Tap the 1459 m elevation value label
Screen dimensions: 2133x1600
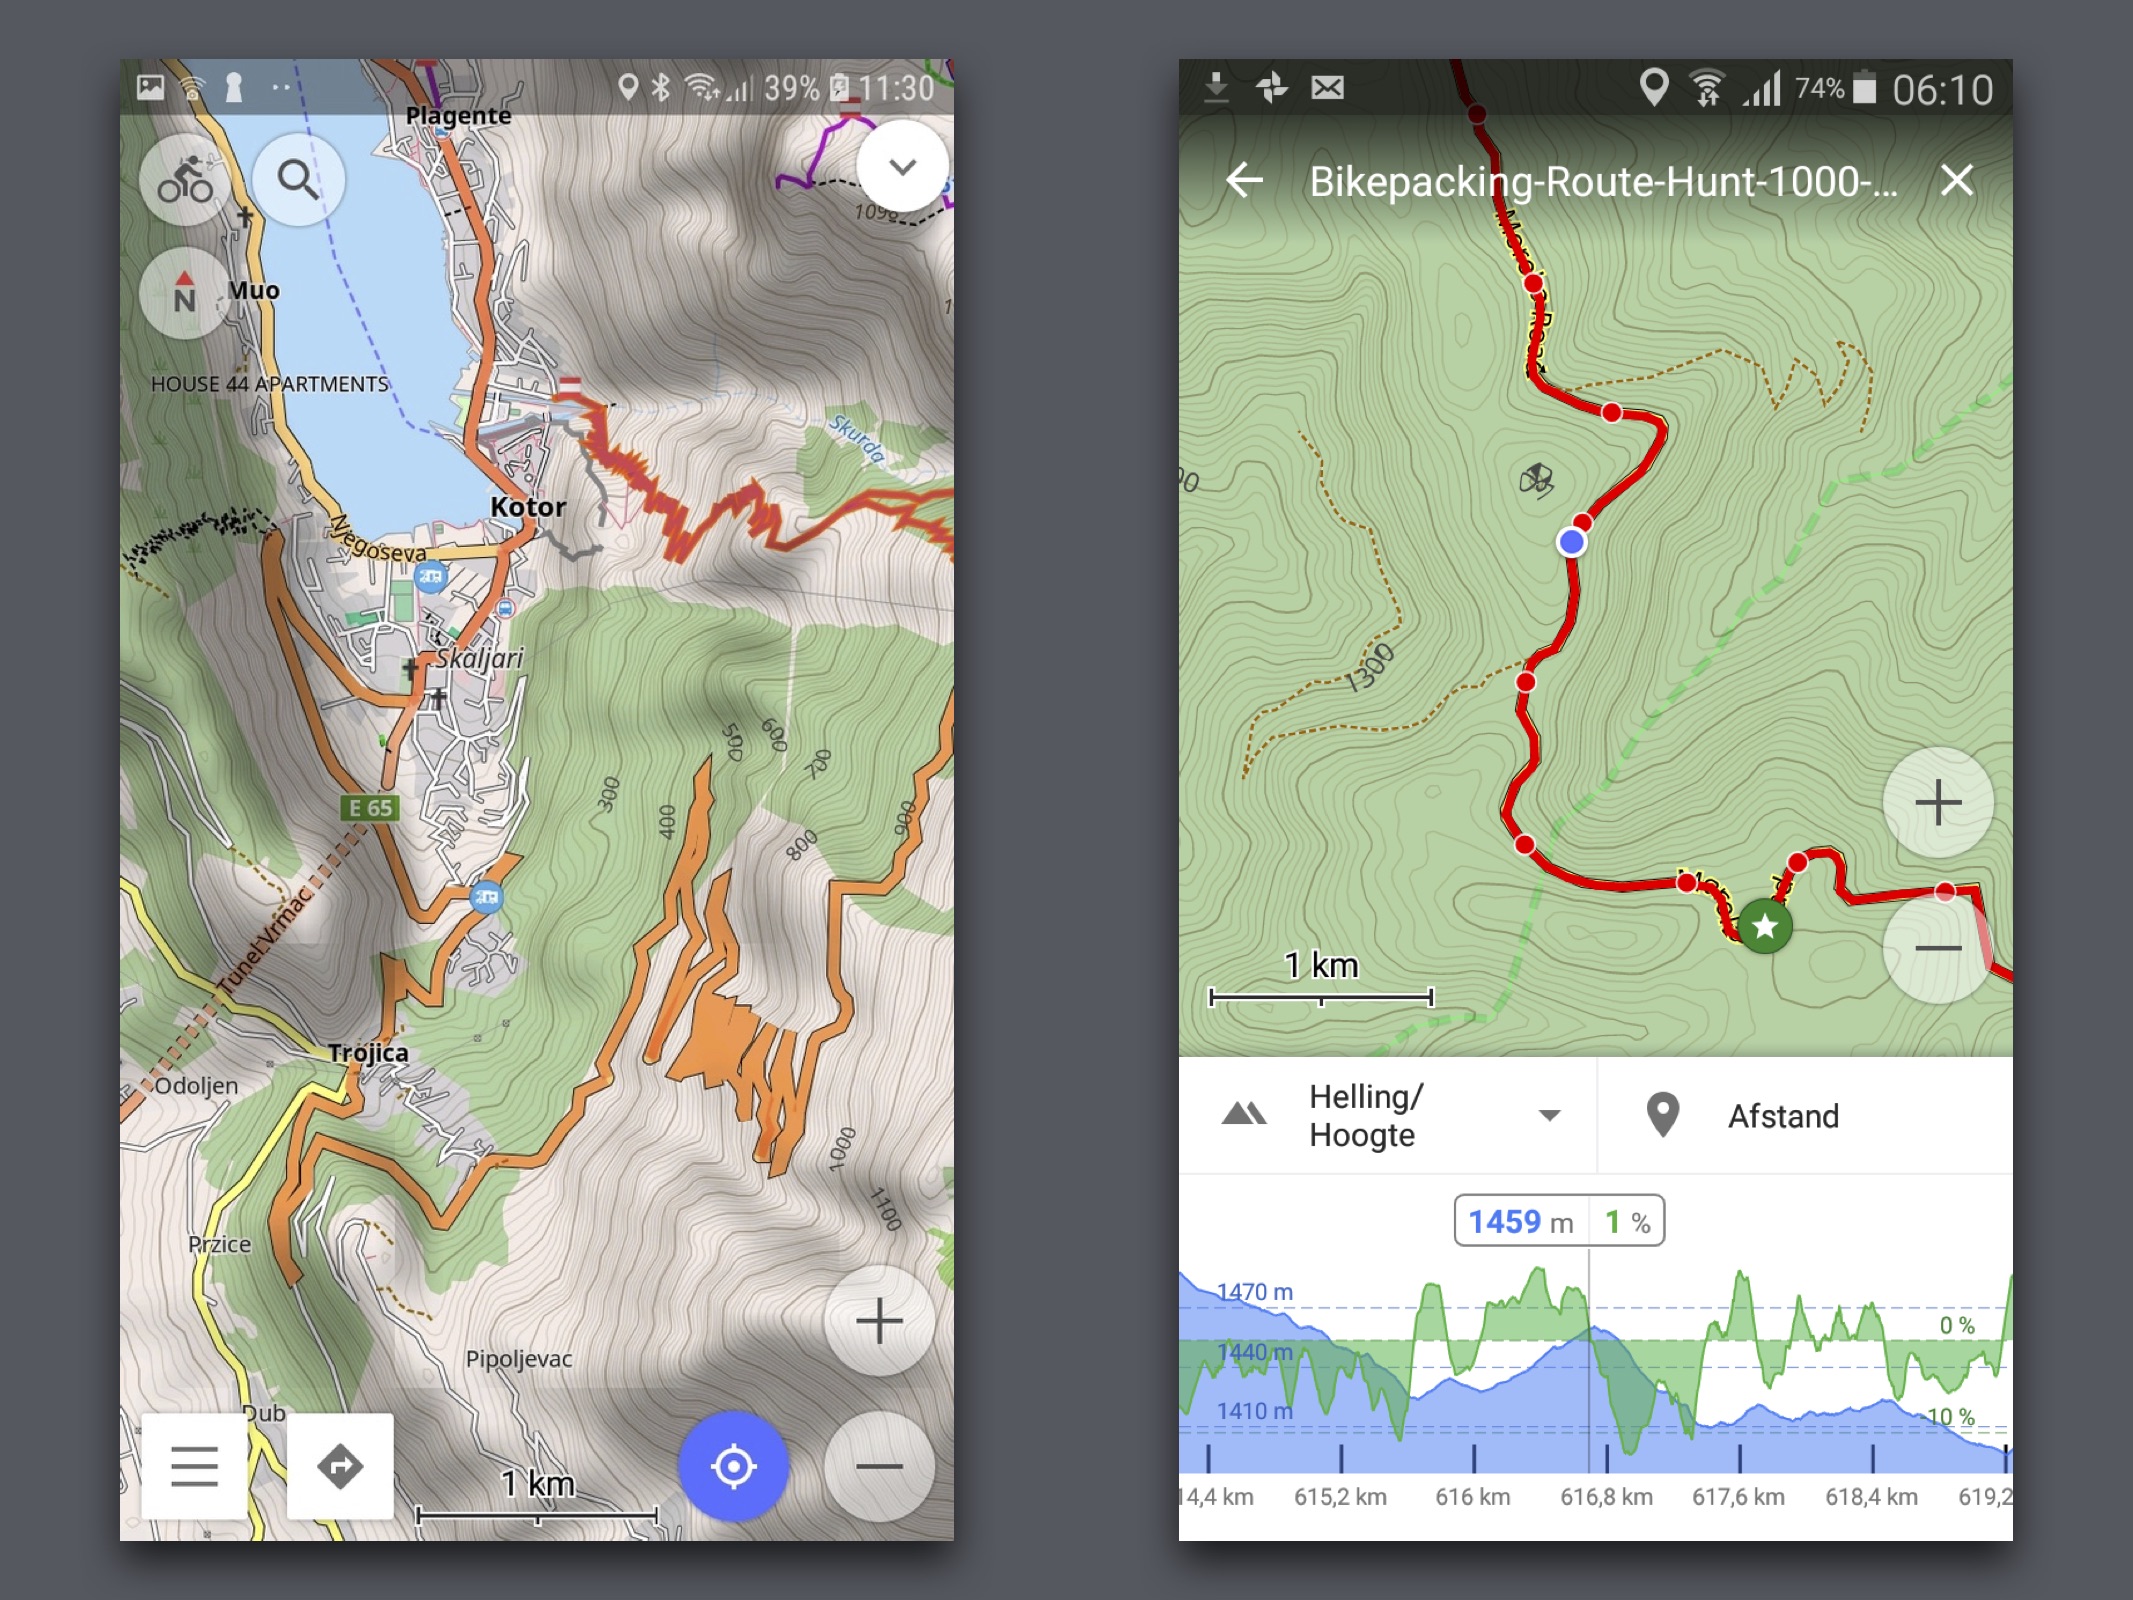1520,1221
